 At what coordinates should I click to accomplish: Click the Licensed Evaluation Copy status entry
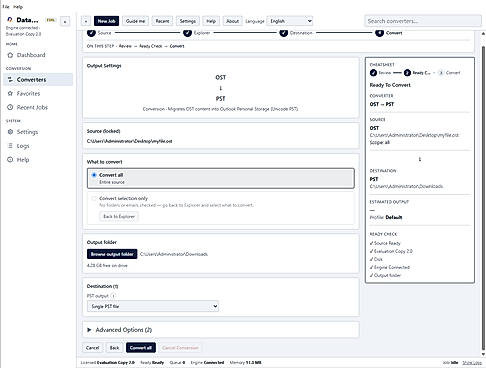pyautogui.click(x=108, y=362)
